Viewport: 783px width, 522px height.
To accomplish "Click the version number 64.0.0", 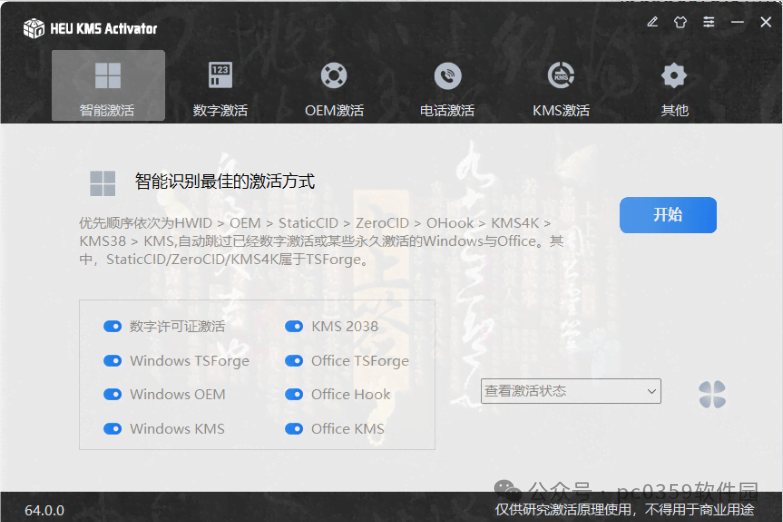I will [x=44, y=510].
